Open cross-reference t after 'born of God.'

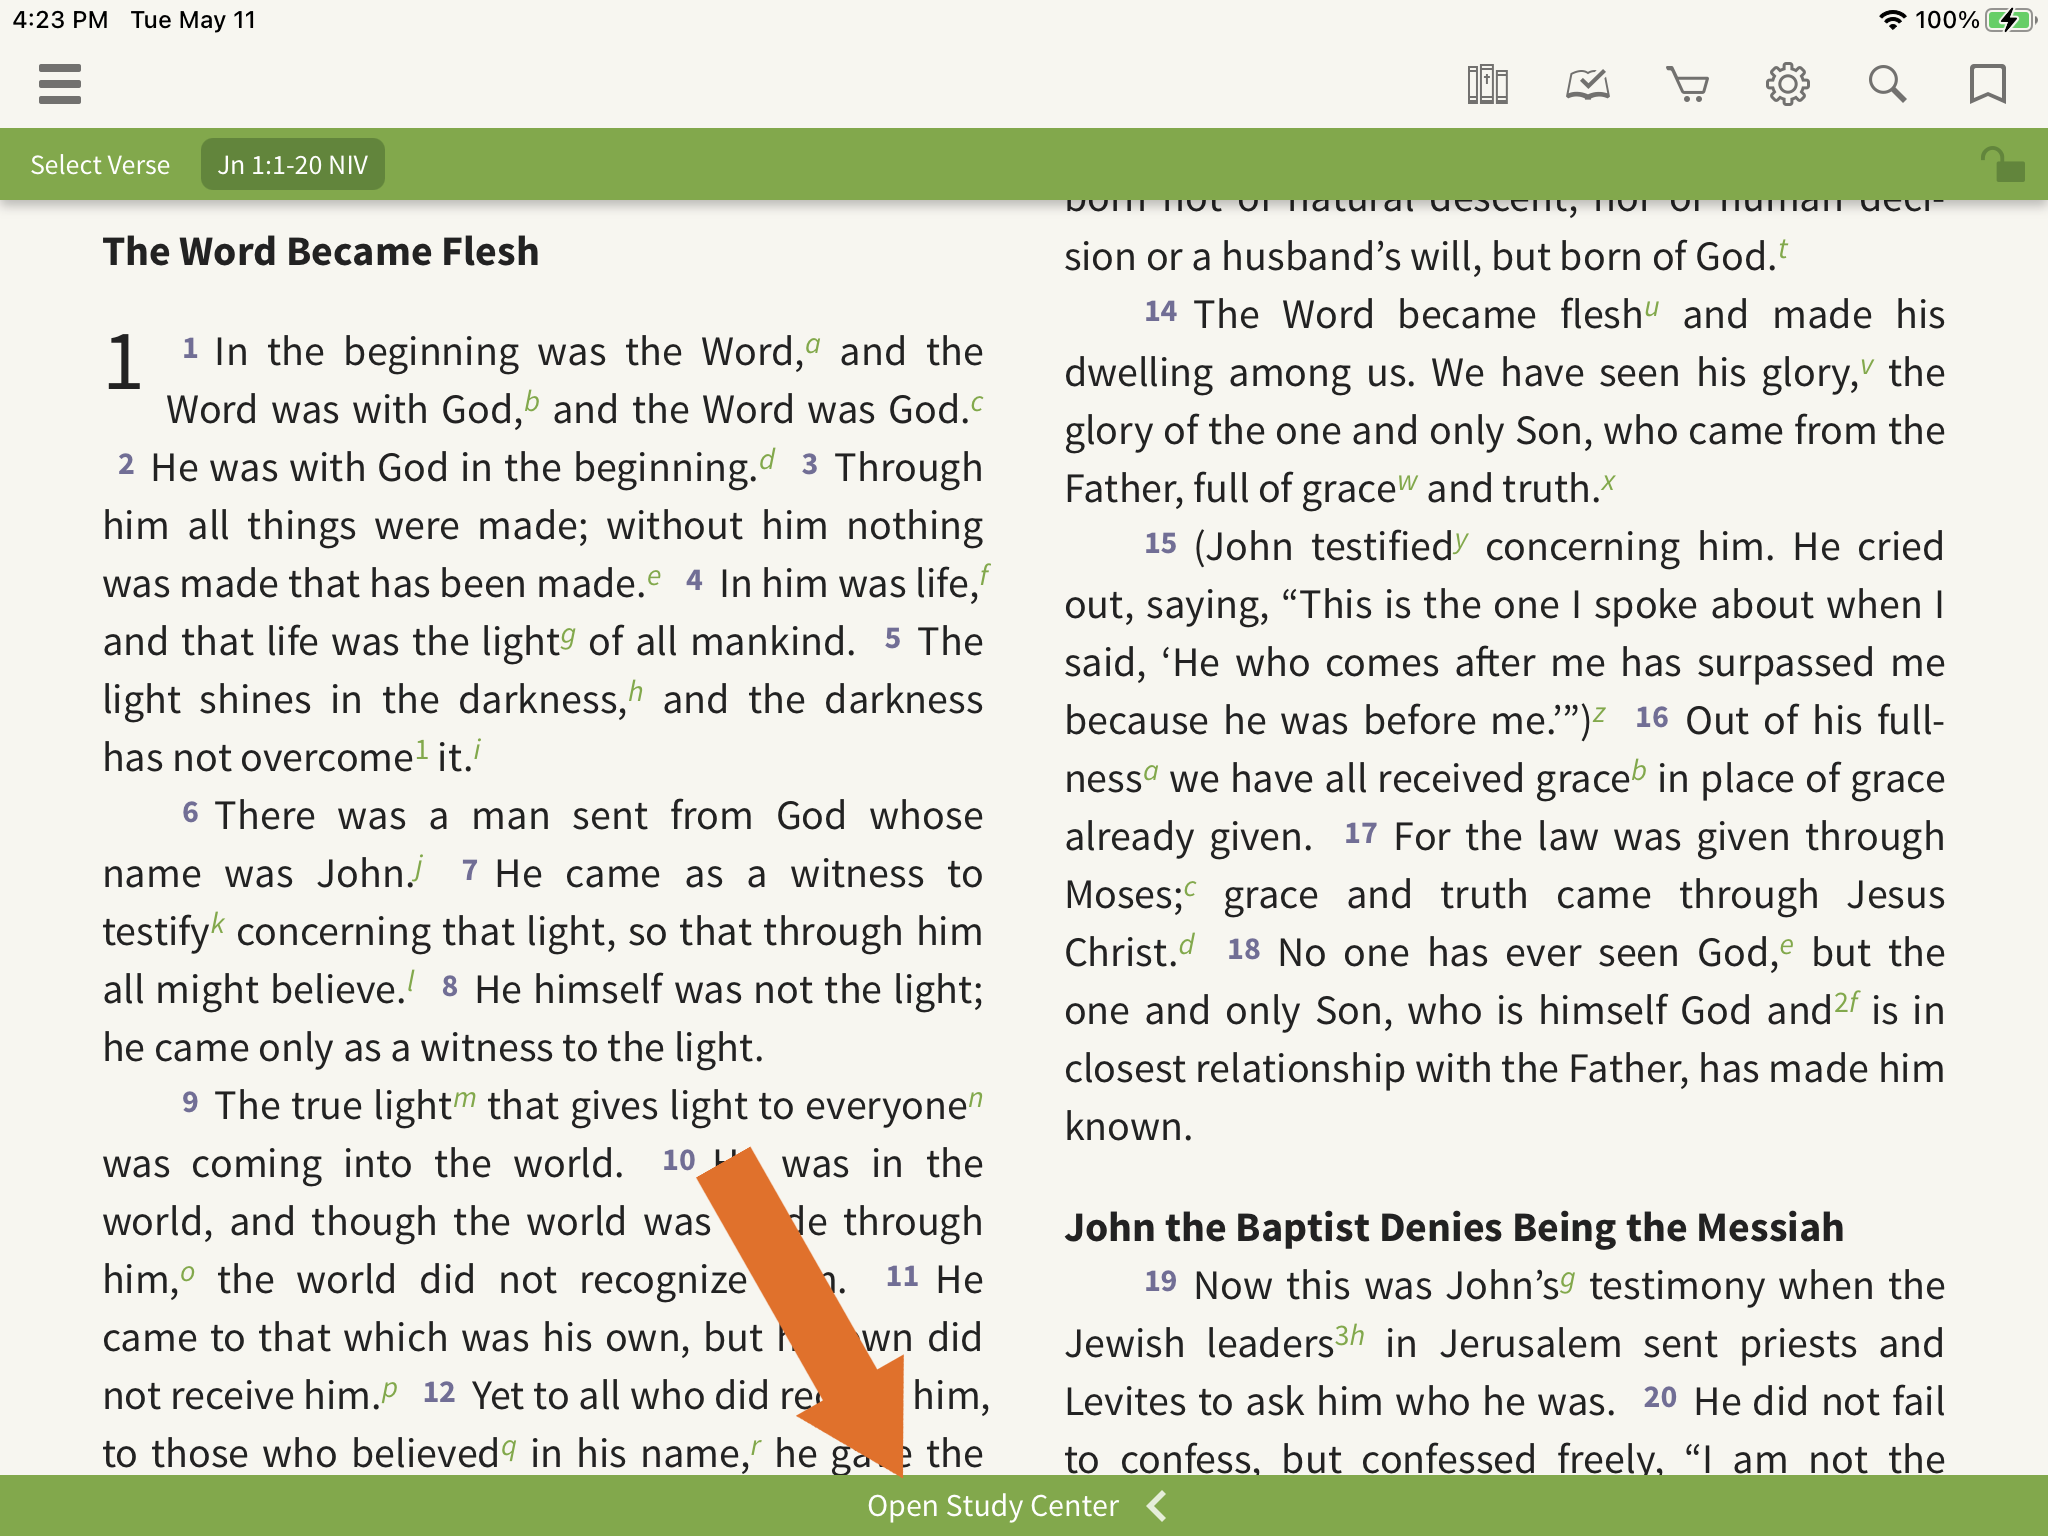[x=1783, y=249]
